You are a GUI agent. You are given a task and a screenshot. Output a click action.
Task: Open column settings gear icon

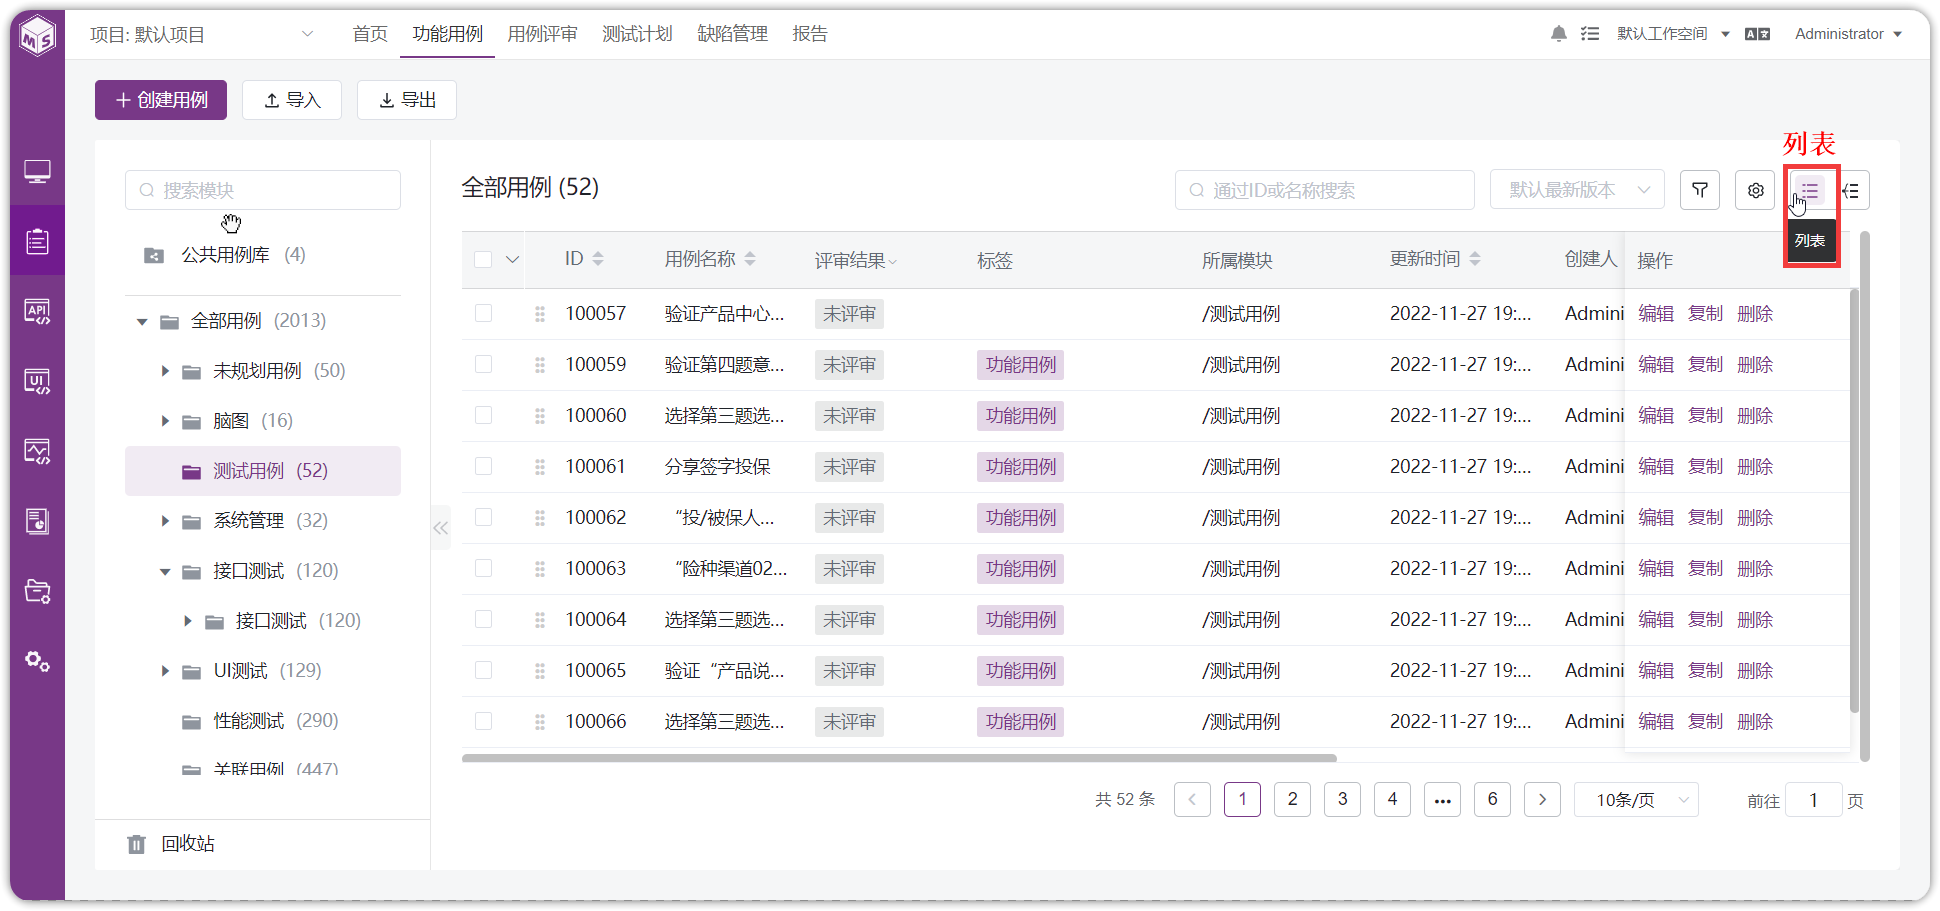pyautogui.click(x=1755, y=190)
